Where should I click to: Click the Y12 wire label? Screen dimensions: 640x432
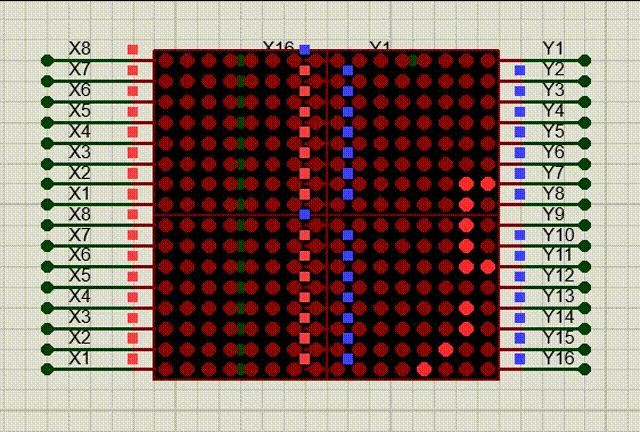559,275
